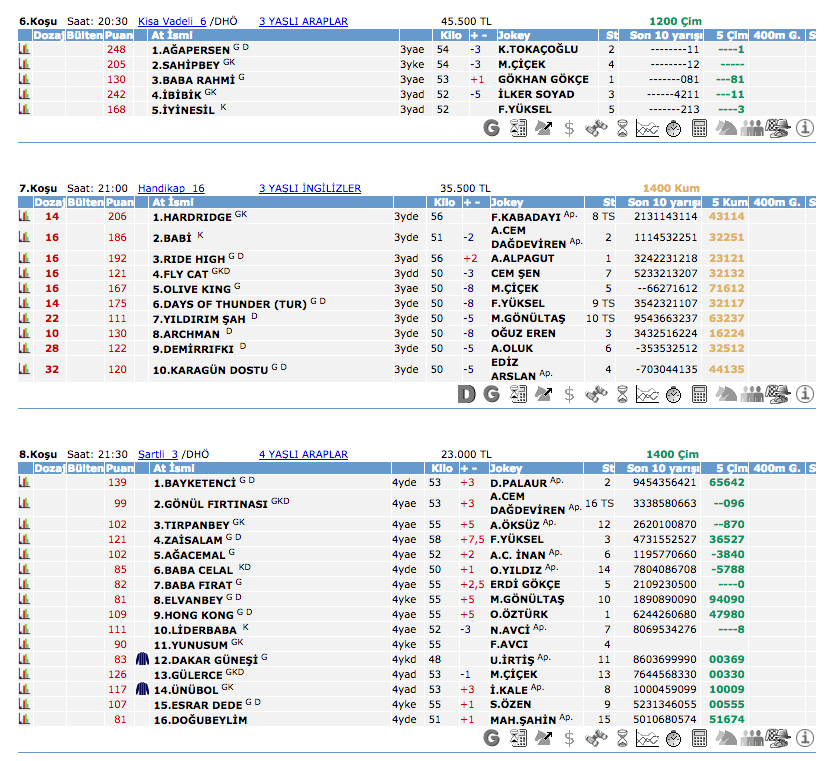Image resolution: width=838 pixels, height=761 pixels.
Task: Click the bar chart icon beside HARDRIDGE
Action: tap(24, 216)
